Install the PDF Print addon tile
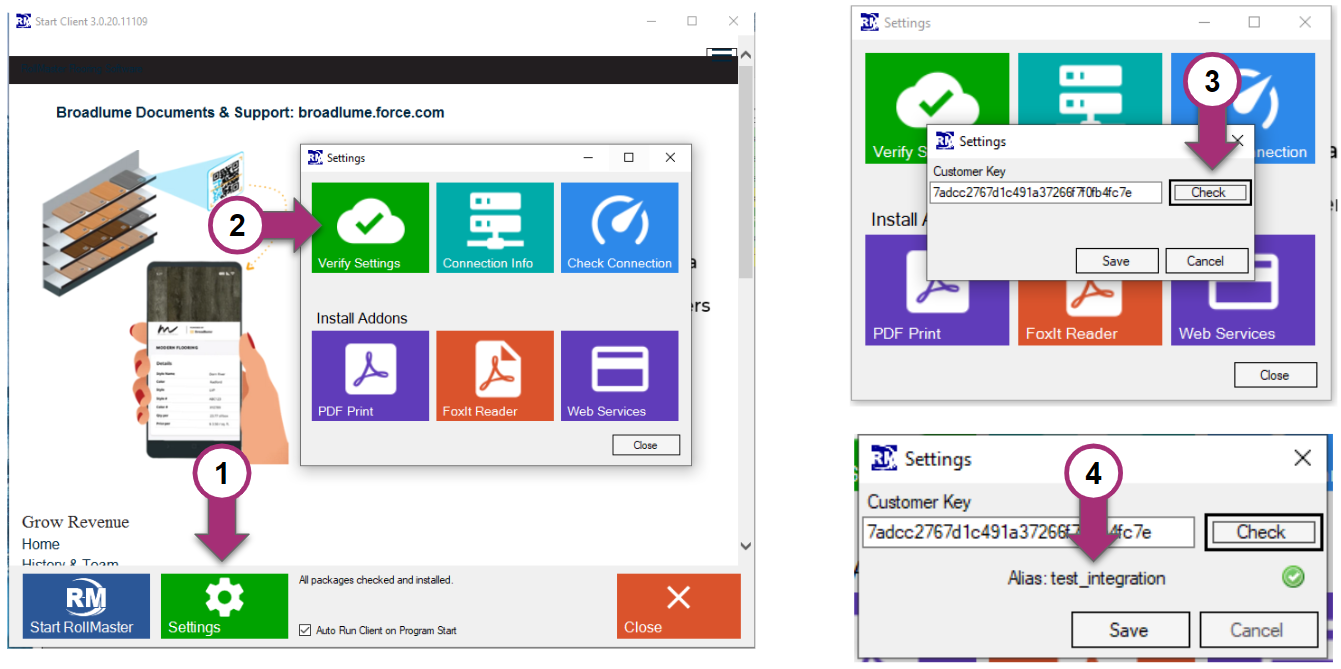The height and width of the screenshot is (669, 1341). (370, 375)
